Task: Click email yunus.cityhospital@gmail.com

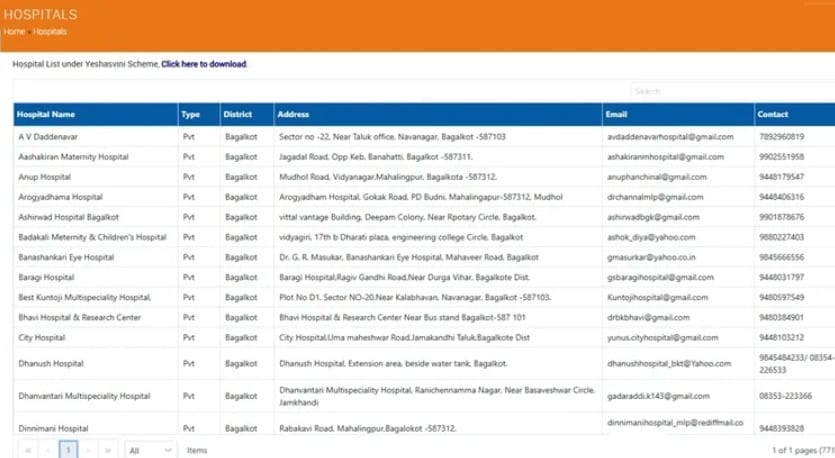Action: click(662, 338)
